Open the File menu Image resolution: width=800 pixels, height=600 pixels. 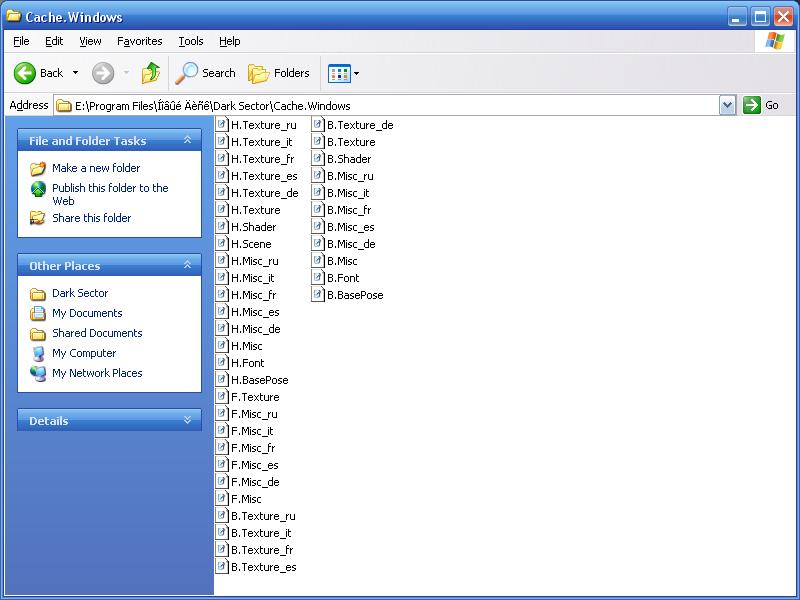tap(21, 41)
